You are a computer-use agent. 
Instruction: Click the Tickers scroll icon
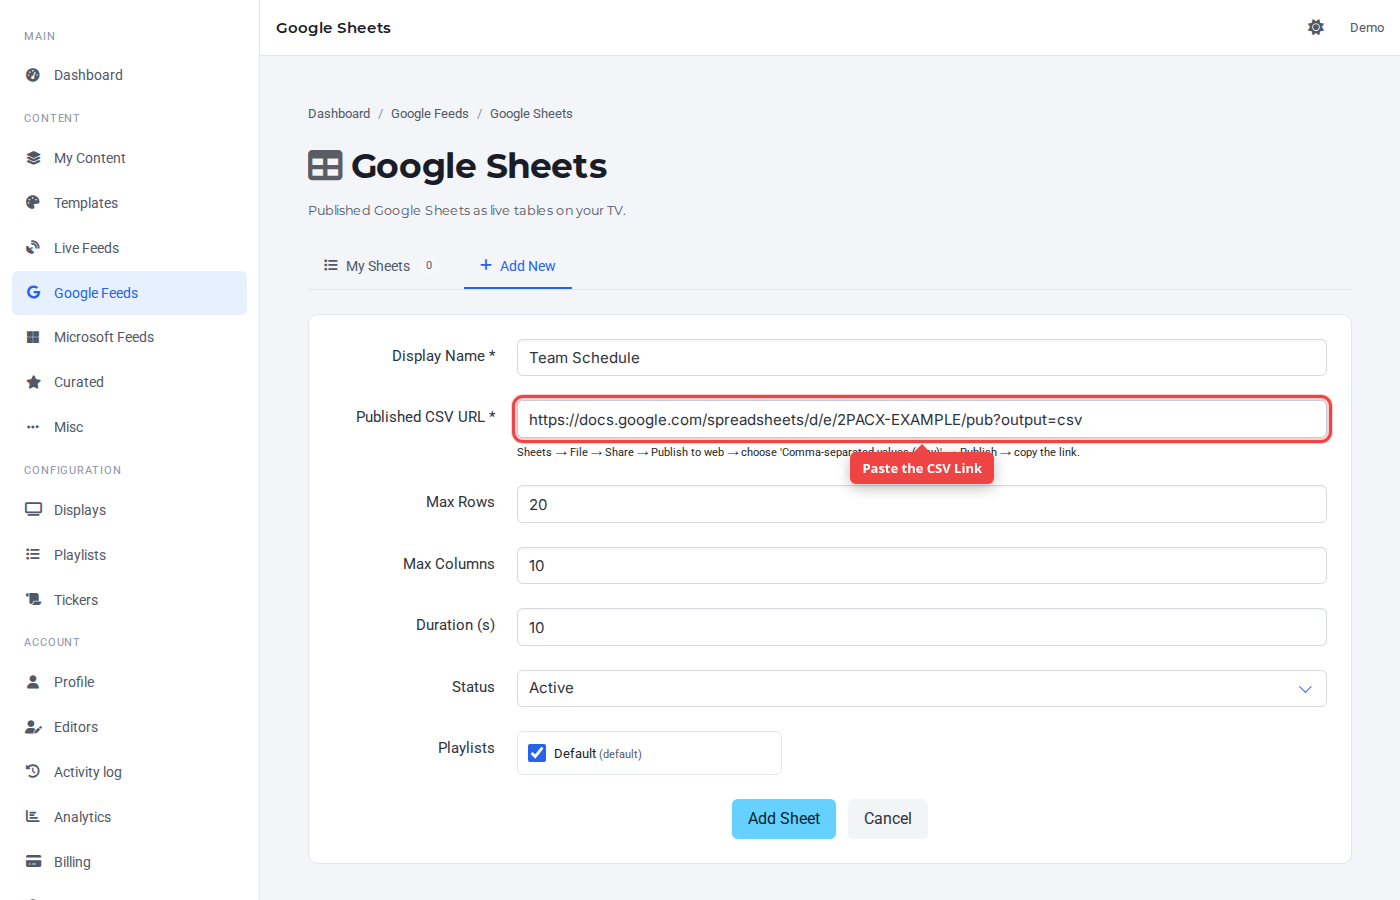[x=33, y=600]
